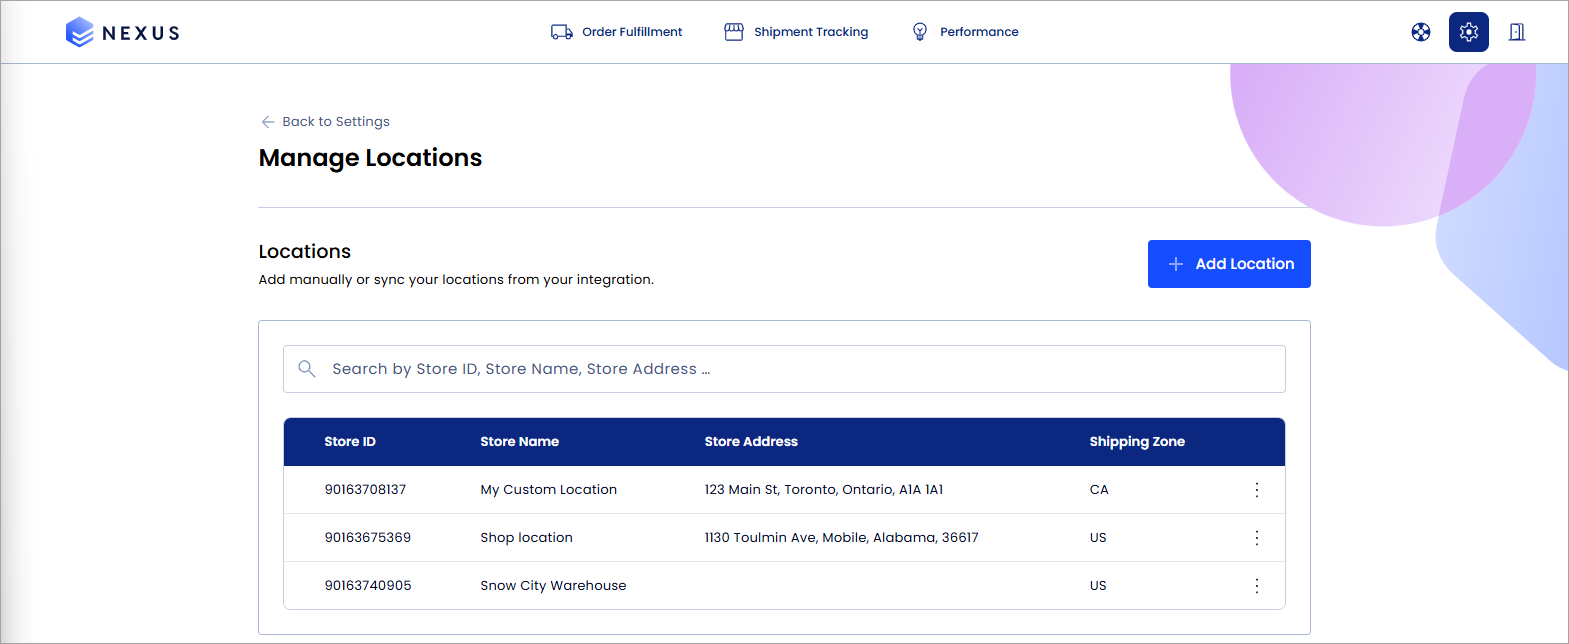Click the logout door icon
The width and height of the screenshot is (1569, 644).
coord(1517,32)
